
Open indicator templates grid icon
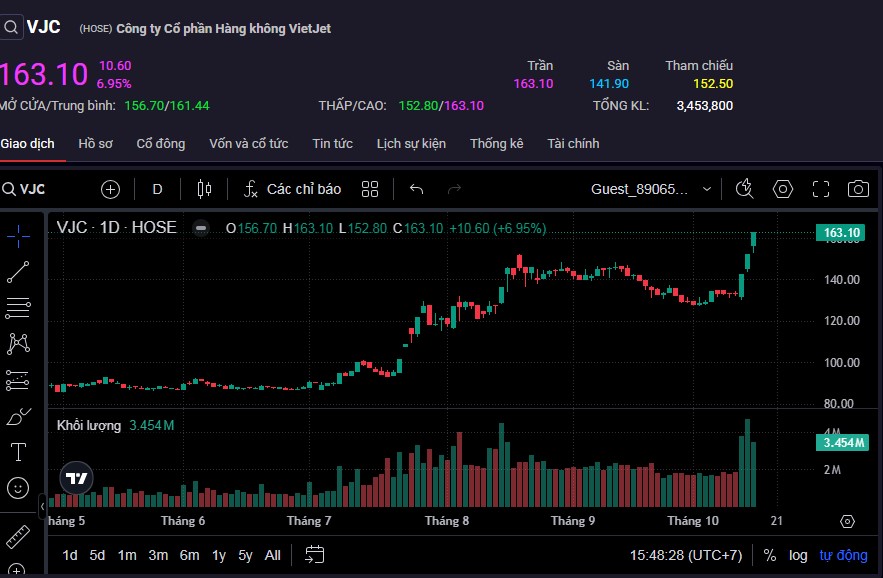coord(370,189)
